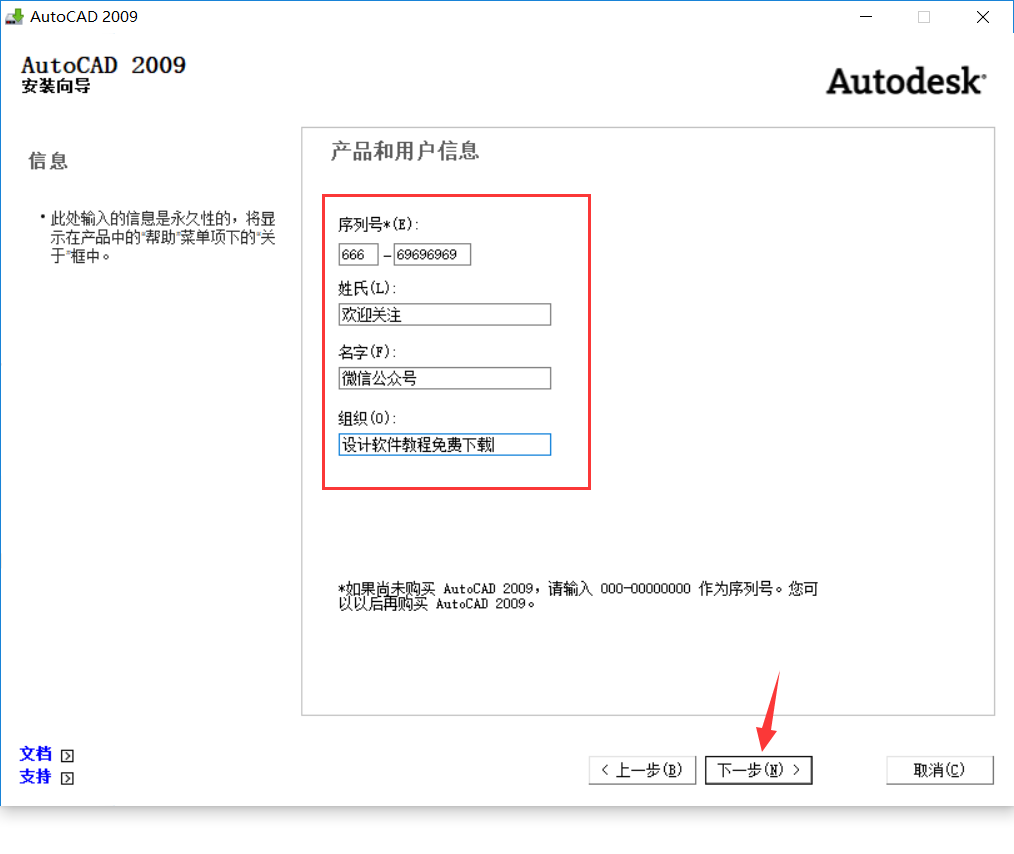Select the 姓氏 field with 欢迎关注
Viewport: 1014px width, 854px height.
[x=444, y=315]
